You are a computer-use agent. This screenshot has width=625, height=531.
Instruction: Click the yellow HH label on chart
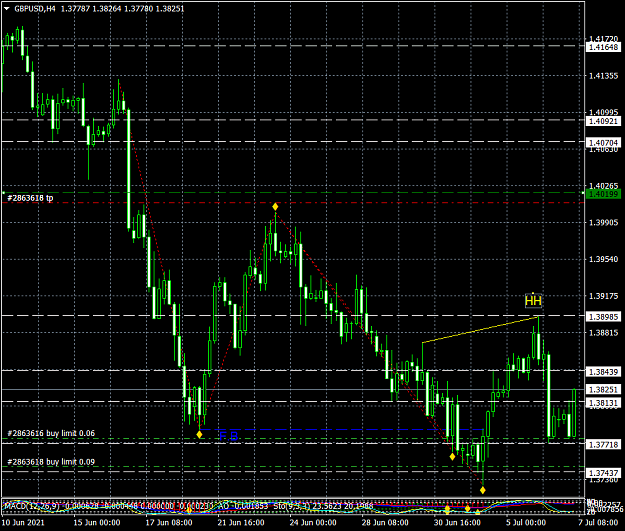coord(533,300)
